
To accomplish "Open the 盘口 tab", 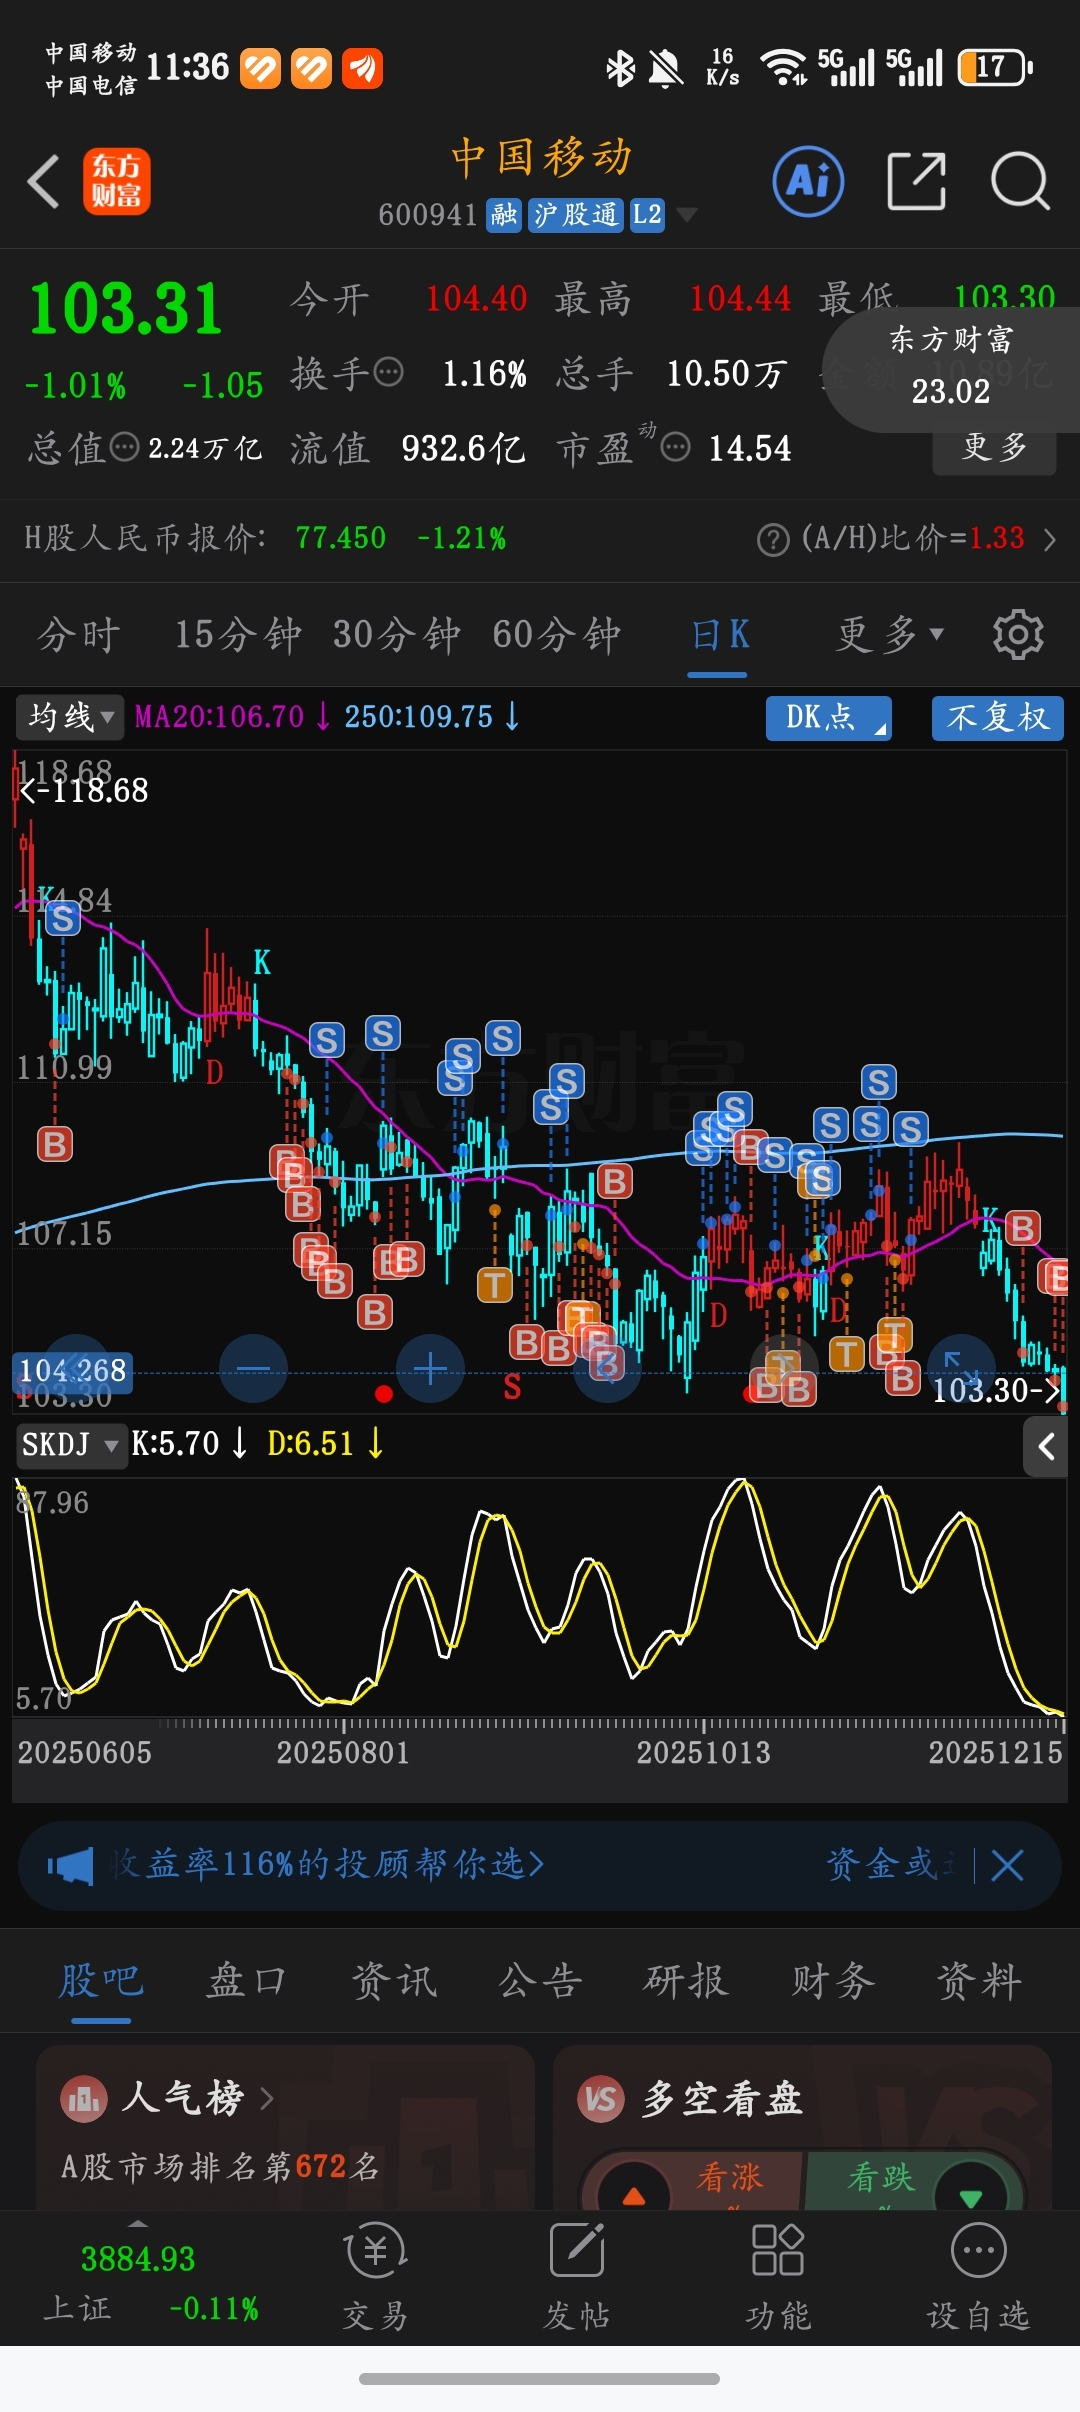I will pos(246,1981).
